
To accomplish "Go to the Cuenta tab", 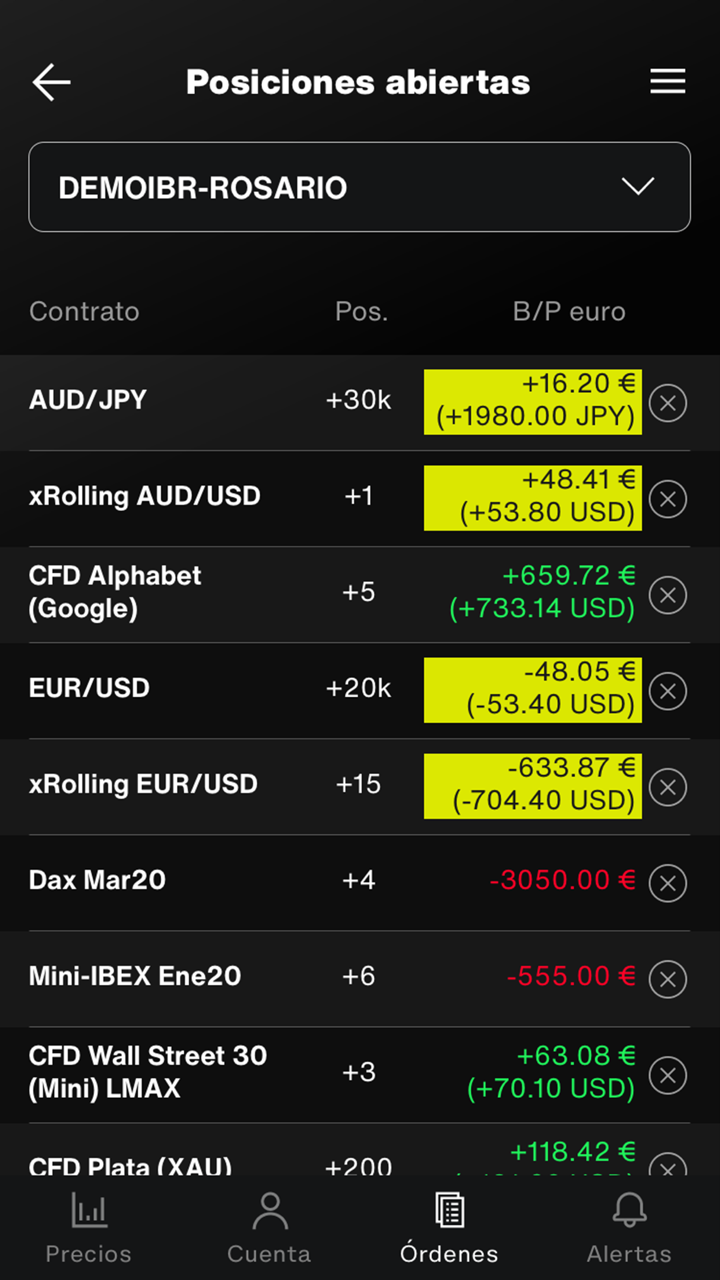I will (x=269, y=1226).
